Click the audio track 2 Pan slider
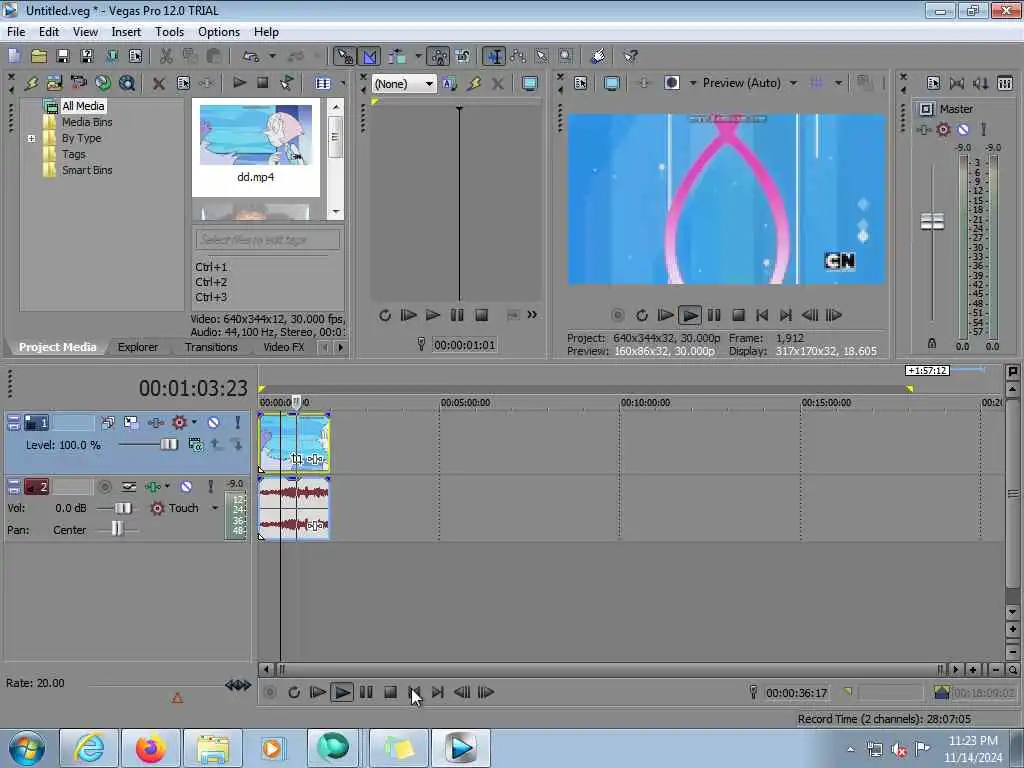 coord(118,530)
